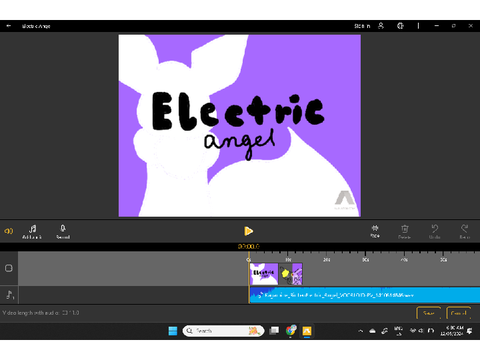The height and width of the screenshot is (360, 480).
Task: Select the second clip thumbnail in timeline
Action: pyautogui.click(x=291, y=274)
